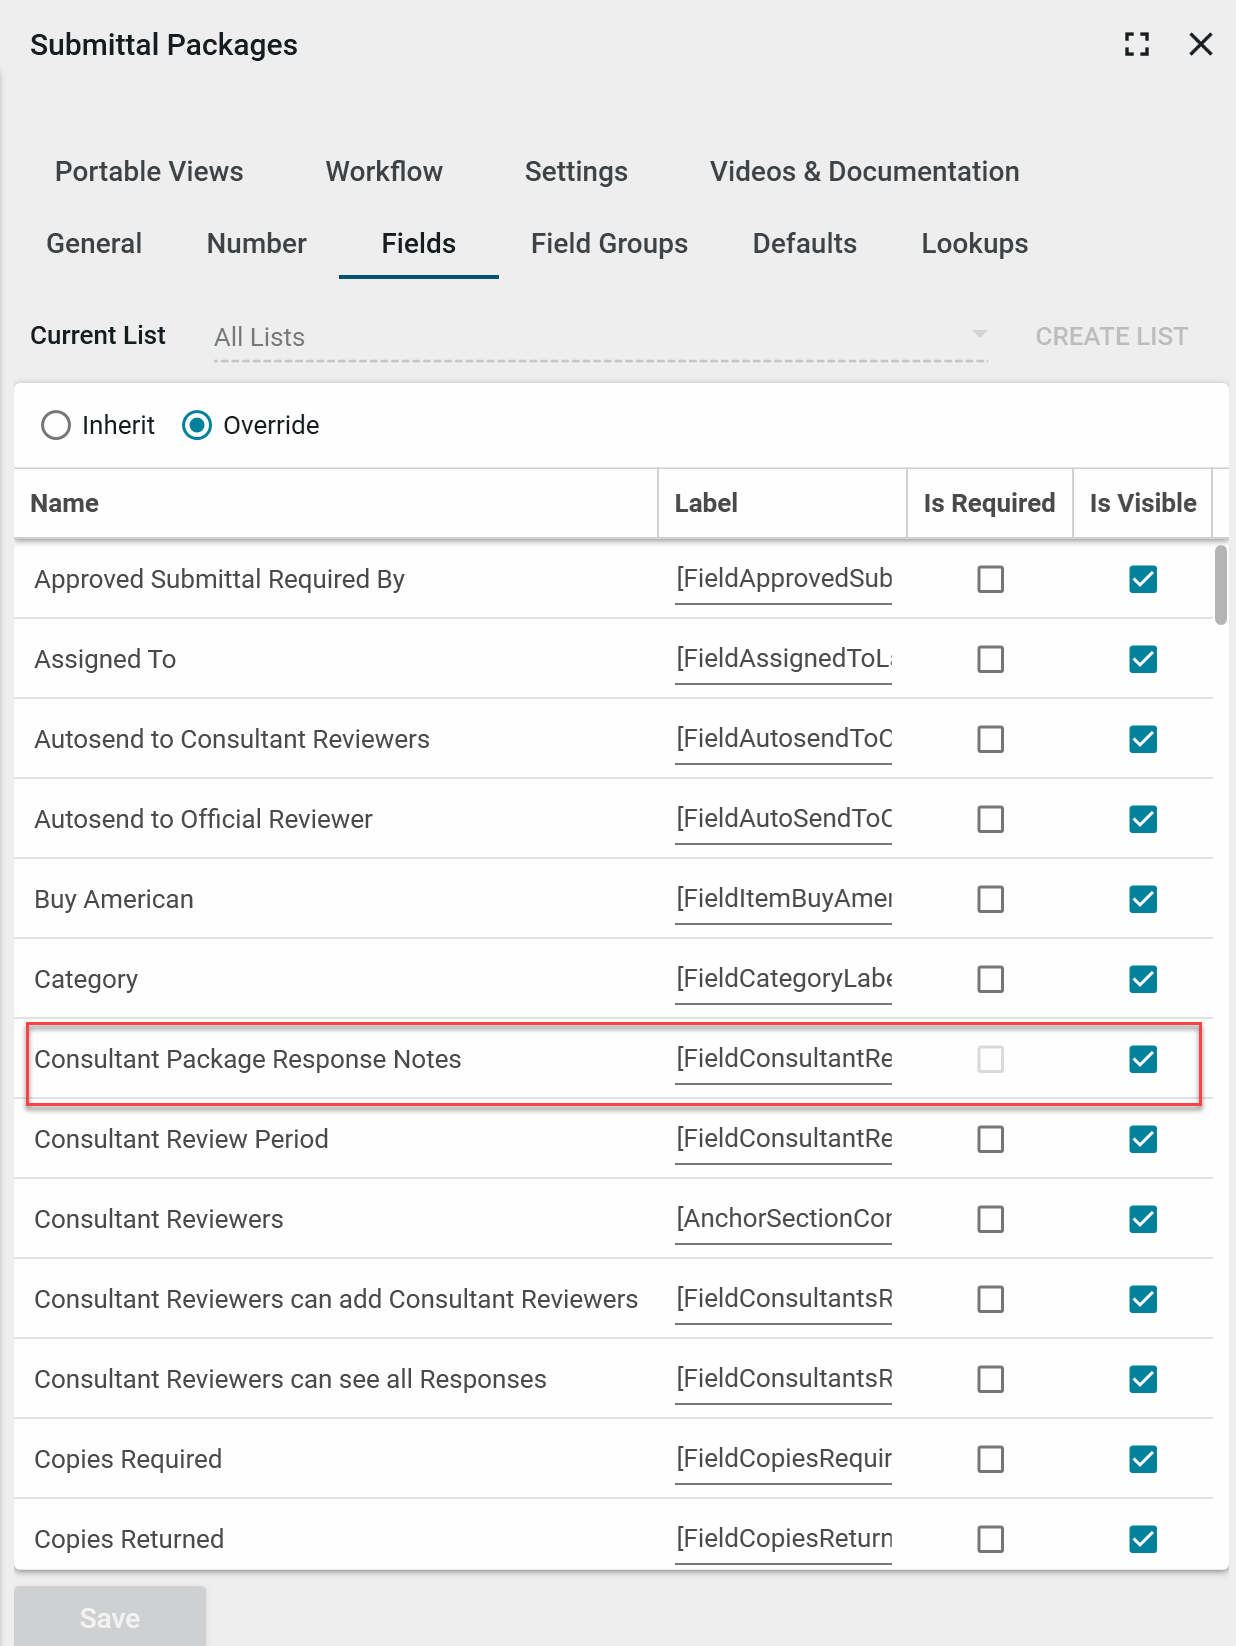
Task: Mark Assigned To as required
Action: 990,659
